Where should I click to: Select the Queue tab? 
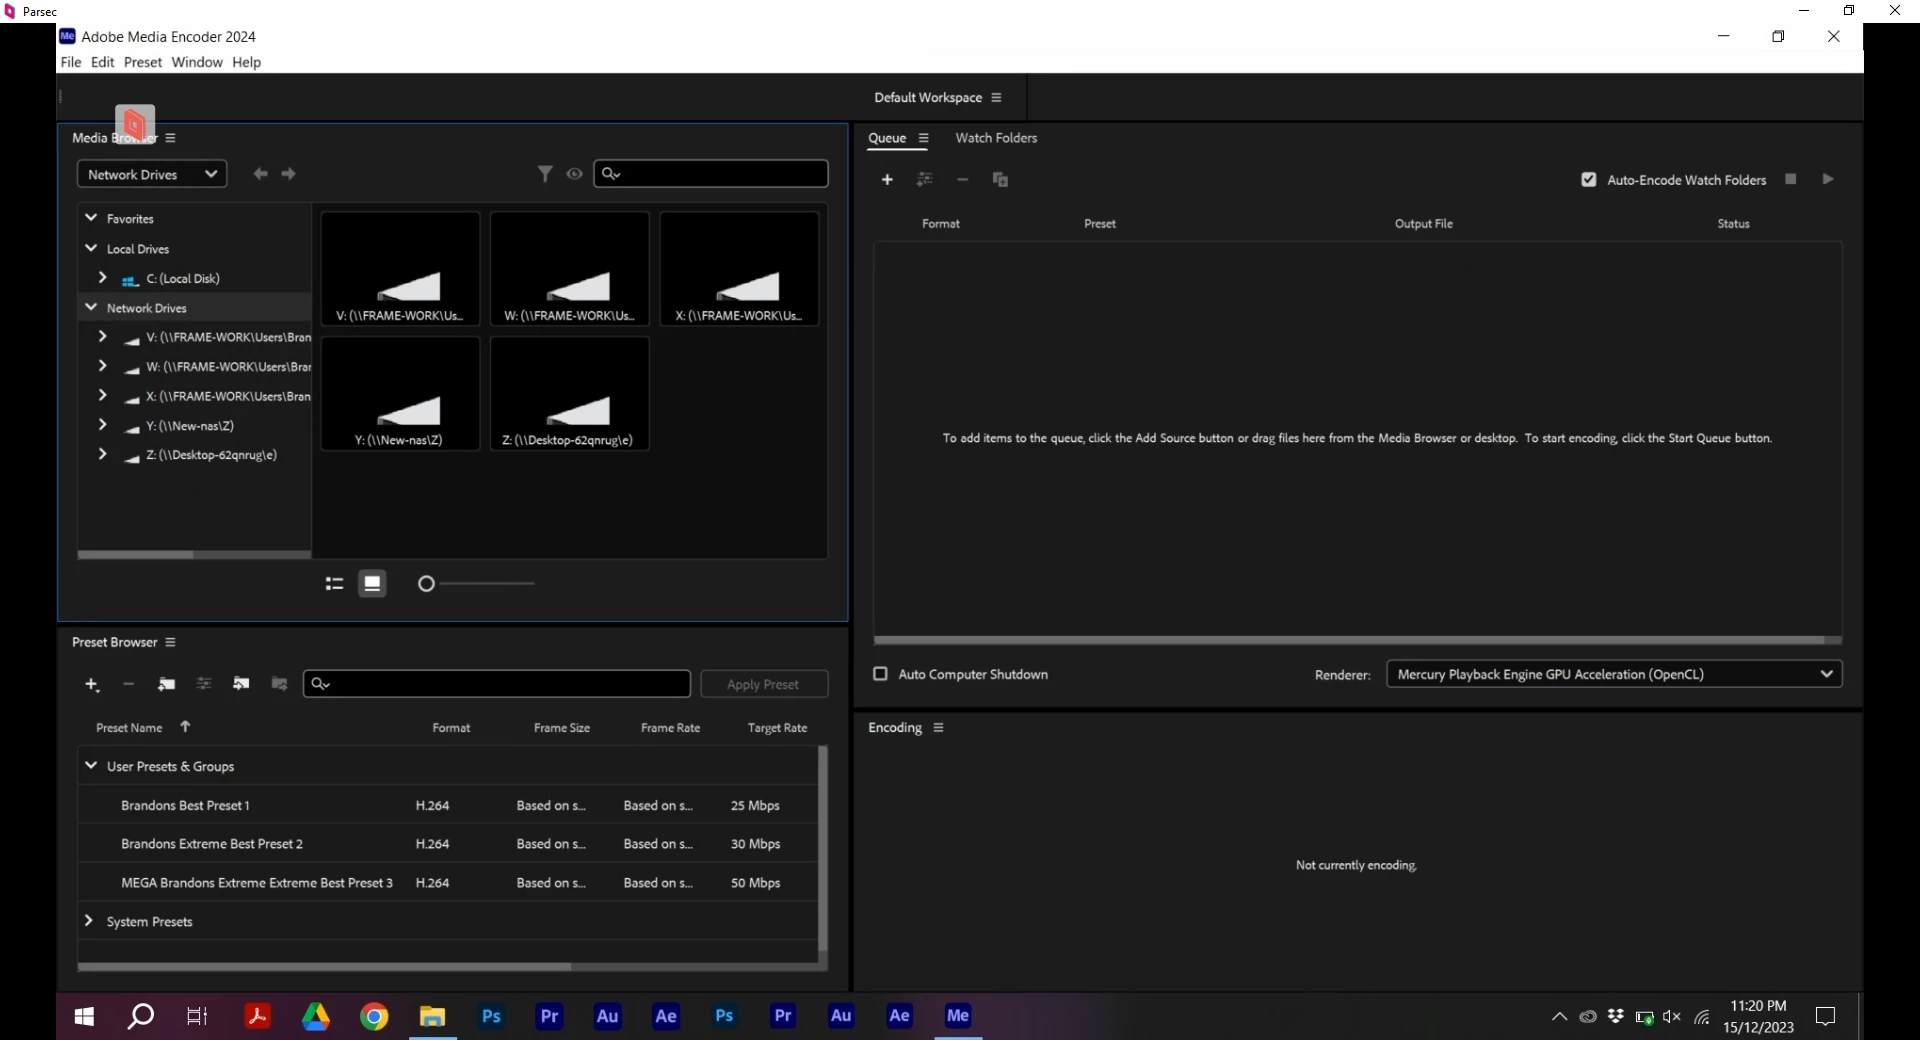(x=887, y=139)
